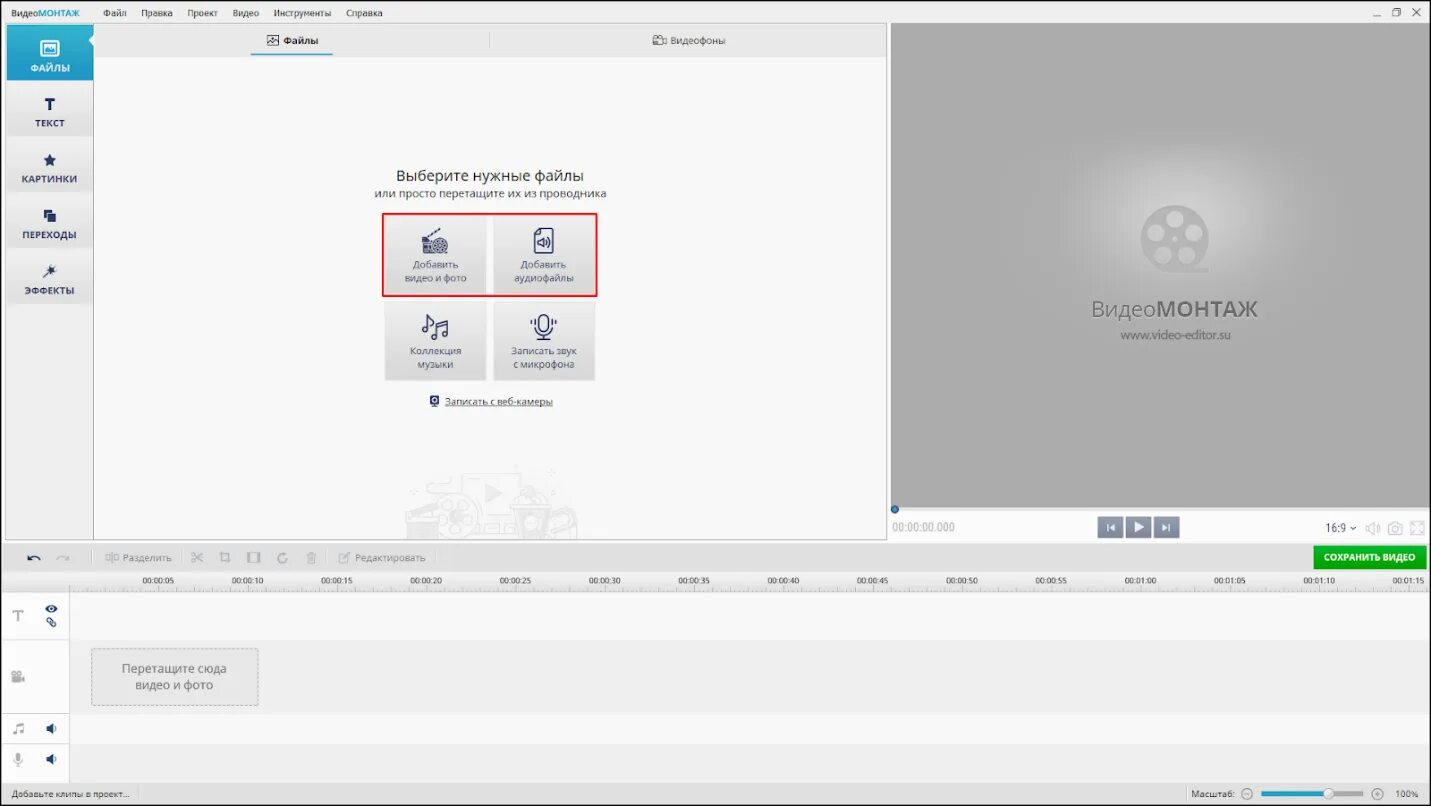Viewport: 1431px width, 806px height.
Task: Click the video track camera icon
Action: tap(18, 677)
